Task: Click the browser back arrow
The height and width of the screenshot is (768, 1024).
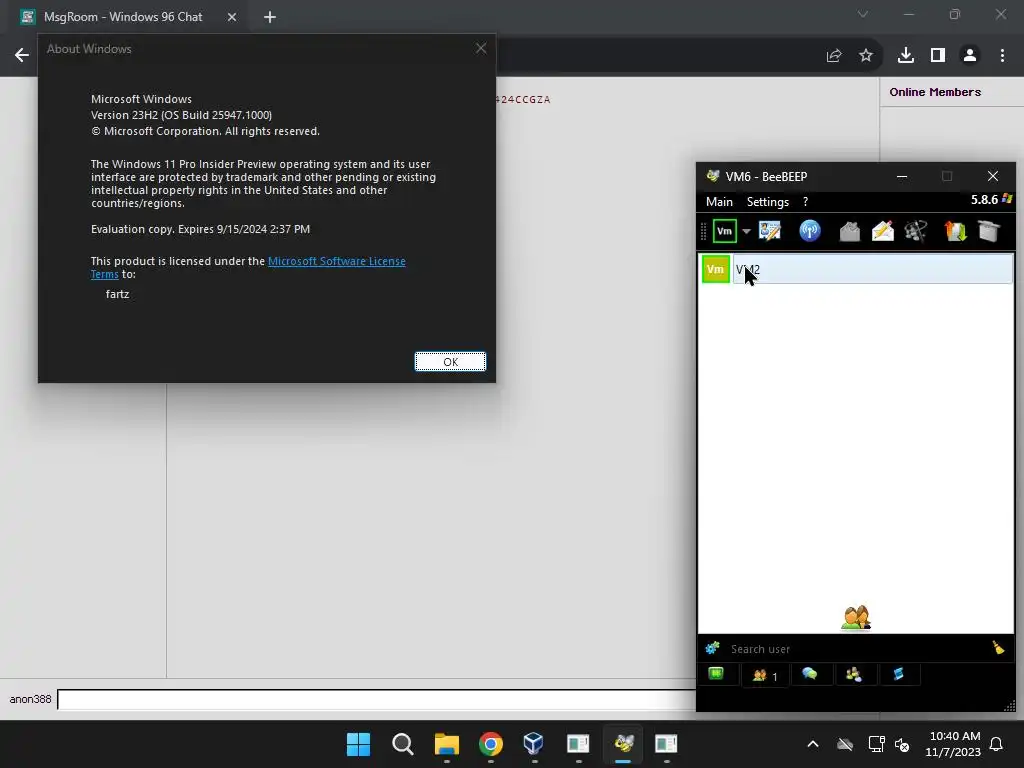Action: coord(22,56)
